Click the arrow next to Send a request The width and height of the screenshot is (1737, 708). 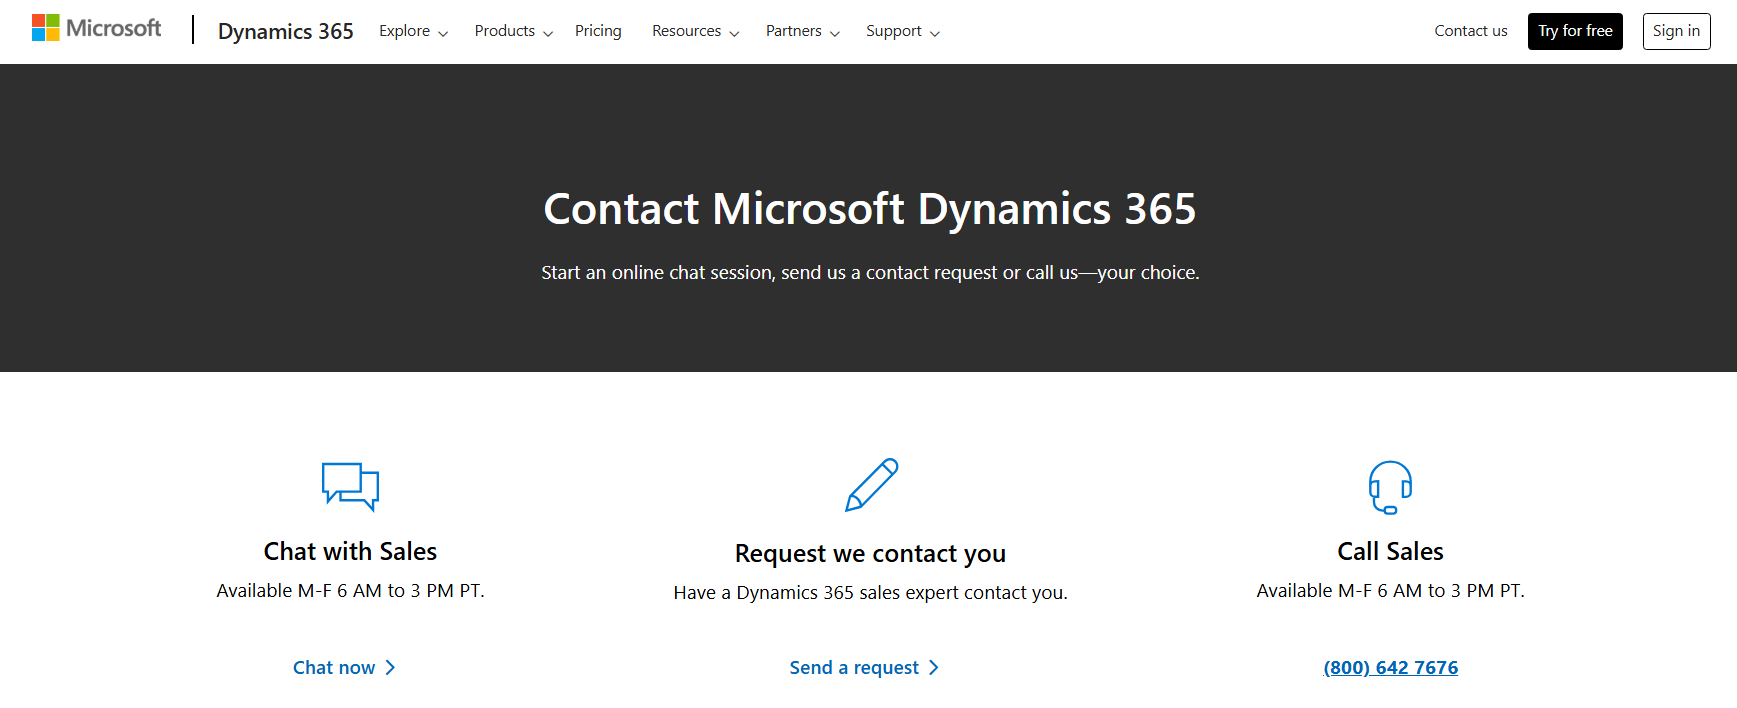[934, 667]
